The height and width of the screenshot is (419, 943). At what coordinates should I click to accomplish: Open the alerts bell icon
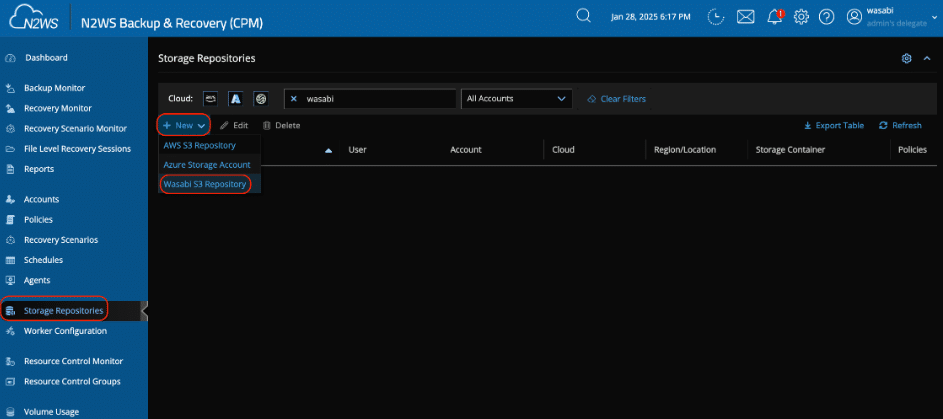coord(775,17)
